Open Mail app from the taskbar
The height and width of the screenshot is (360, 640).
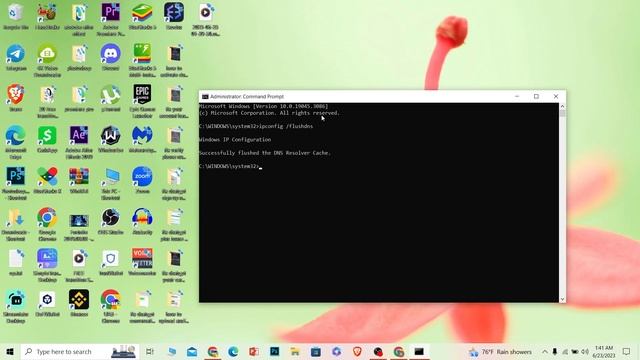(x=192, y=351)
